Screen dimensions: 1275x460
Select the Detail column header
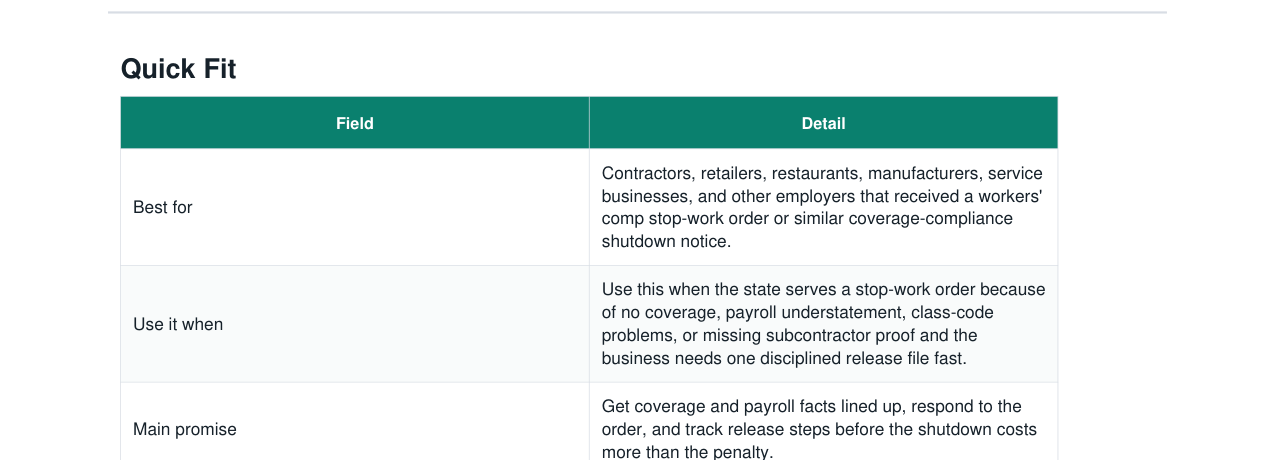pos(823,123)
